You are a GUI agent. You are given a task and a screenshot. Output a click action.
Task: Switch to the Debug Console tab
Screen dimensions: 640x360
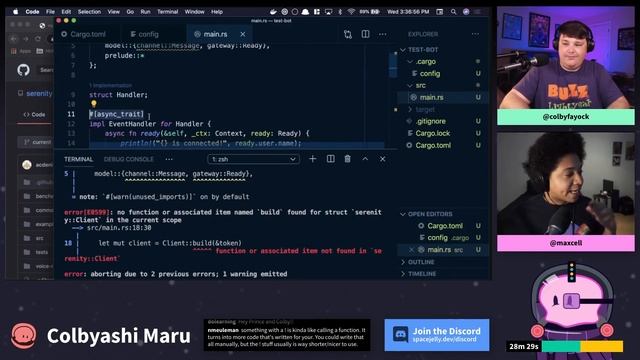pyautogui.click(x=129, y=159)
